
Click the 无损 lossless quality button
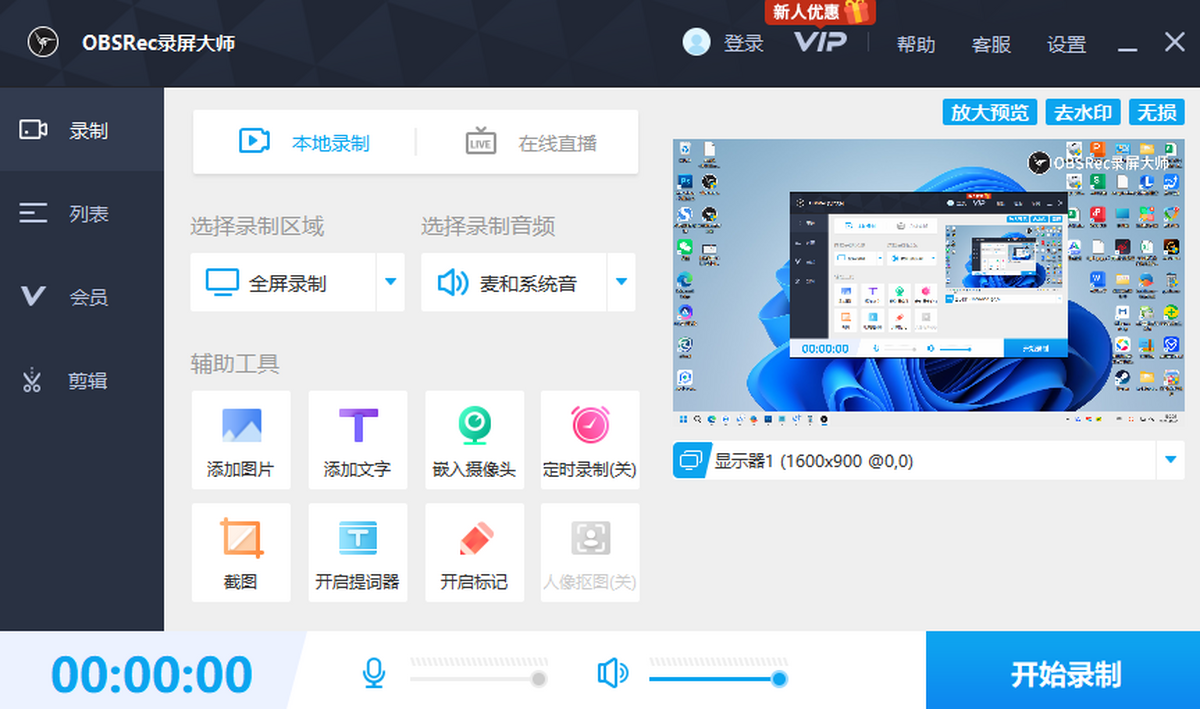point(1156,112)
